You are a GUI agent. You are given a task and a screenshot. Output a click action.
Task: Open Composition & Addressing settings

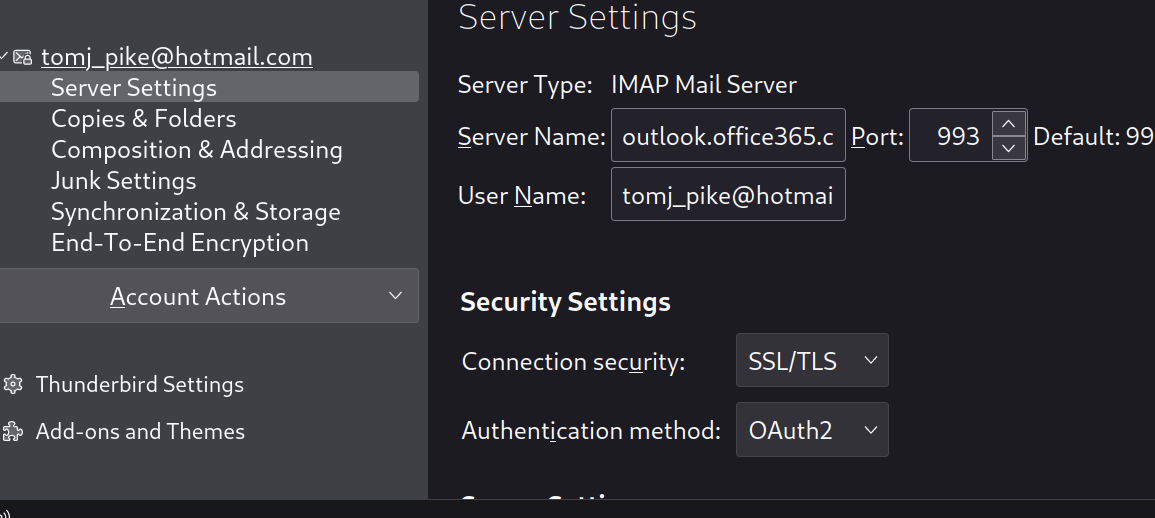tap(197, 150)
